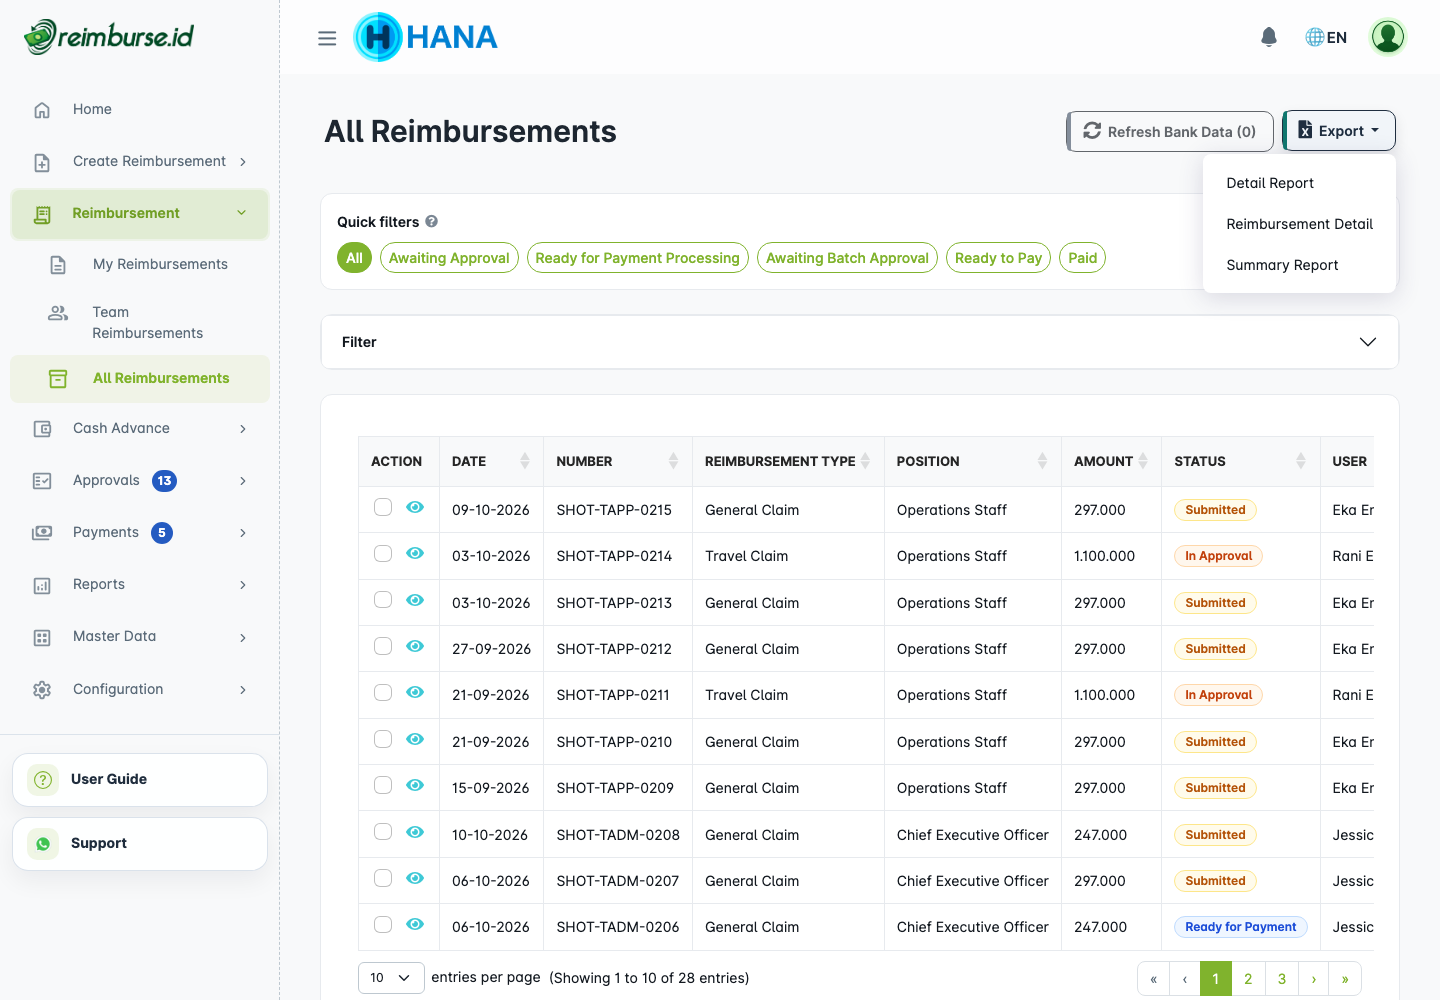Apply Awaiting Approval quick filter
Screen dimensions: 1440x1000
click(449, 258)
